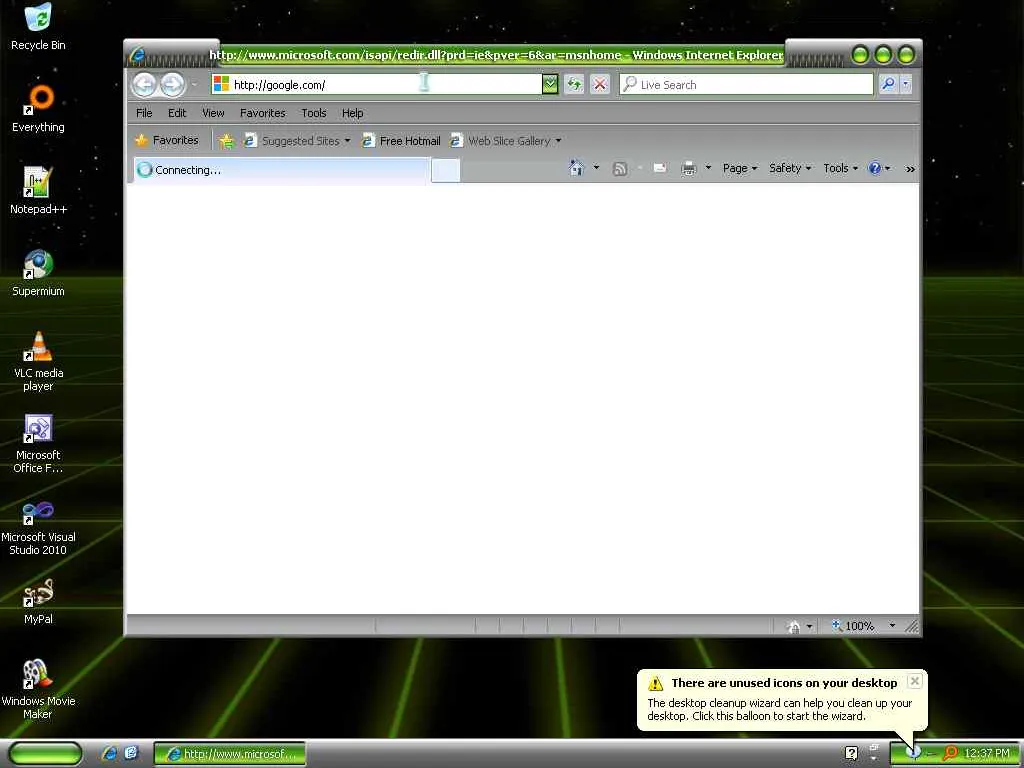This screenshot has width=1024, height=768.
Task: Select the MyPal desktop shortcut
Action: coord(38,601)
